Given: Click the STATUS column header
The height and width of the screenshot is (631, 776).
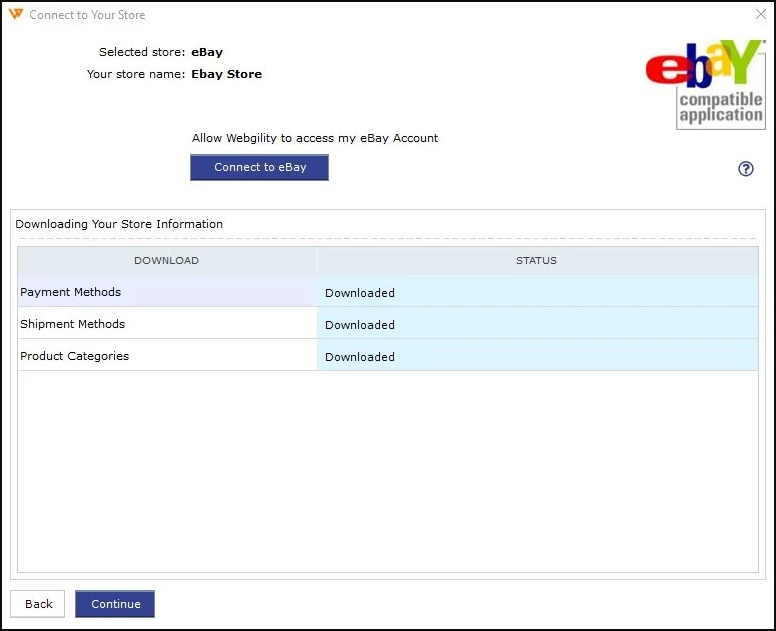Looking at the screenshot, I should point(536,261).
